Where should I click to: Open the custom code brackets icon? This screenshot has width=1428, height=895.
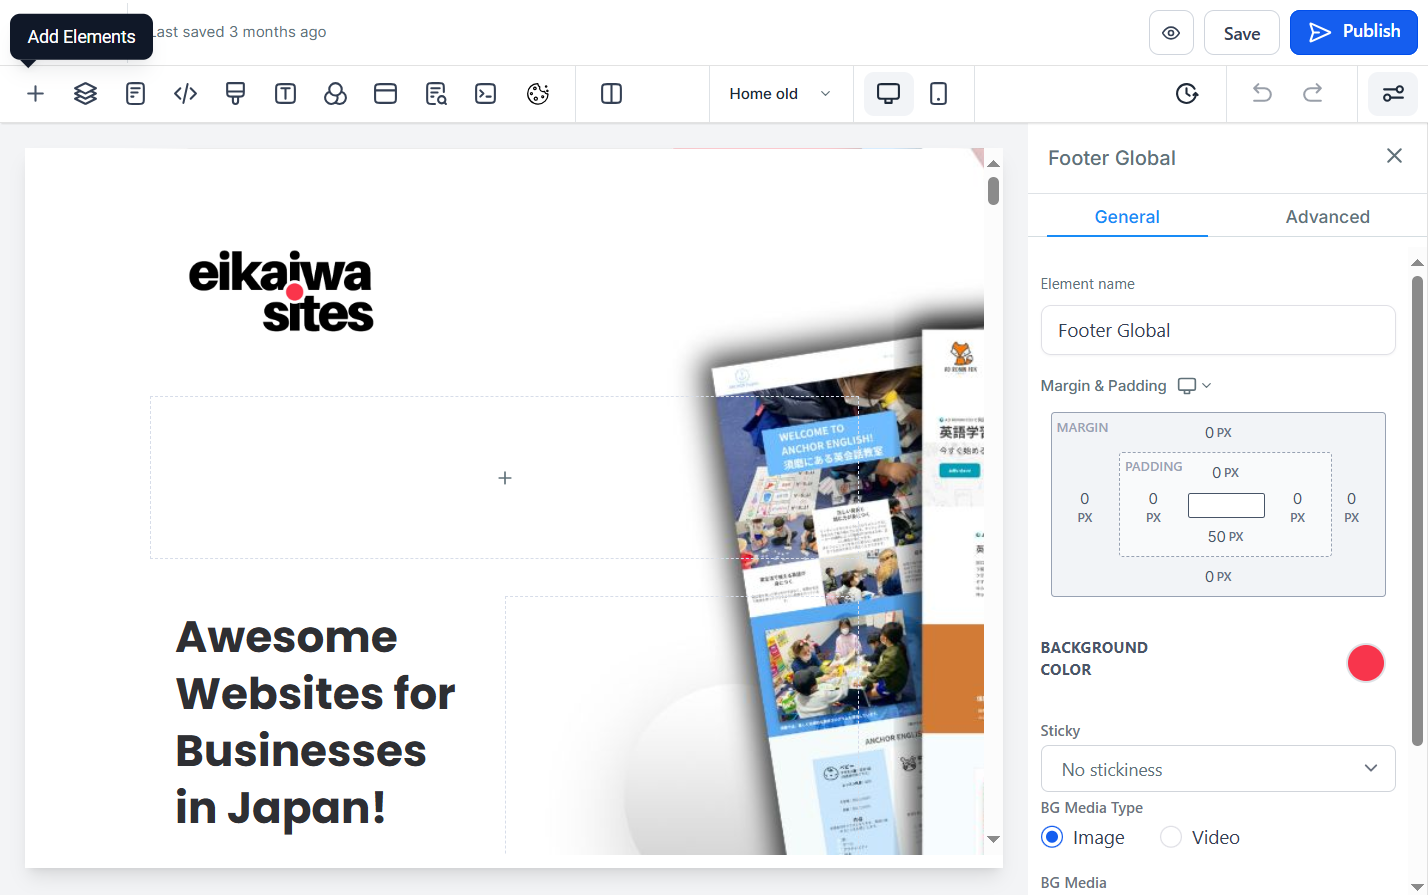(x=185, y=94)
